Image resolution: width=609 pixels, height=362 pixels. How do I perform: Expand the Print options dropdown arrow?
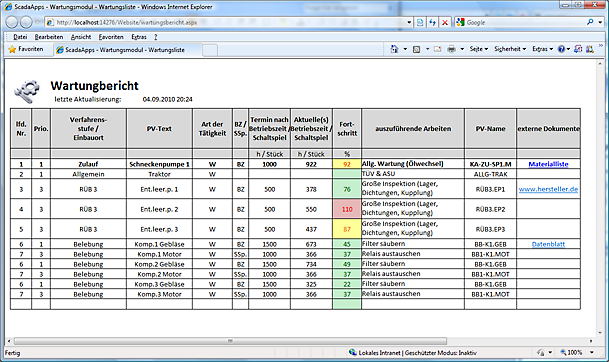[462, 49]
